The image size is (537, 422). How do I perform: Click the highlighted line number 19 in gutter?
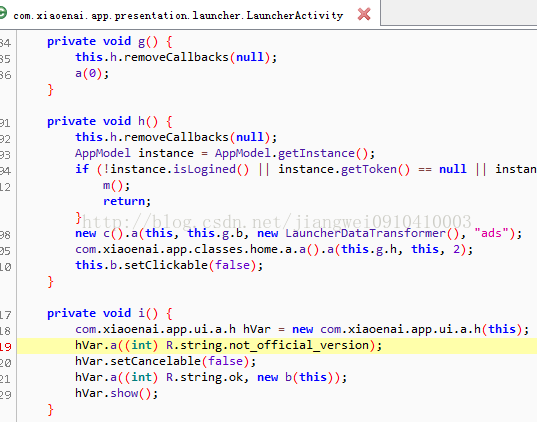5,347
